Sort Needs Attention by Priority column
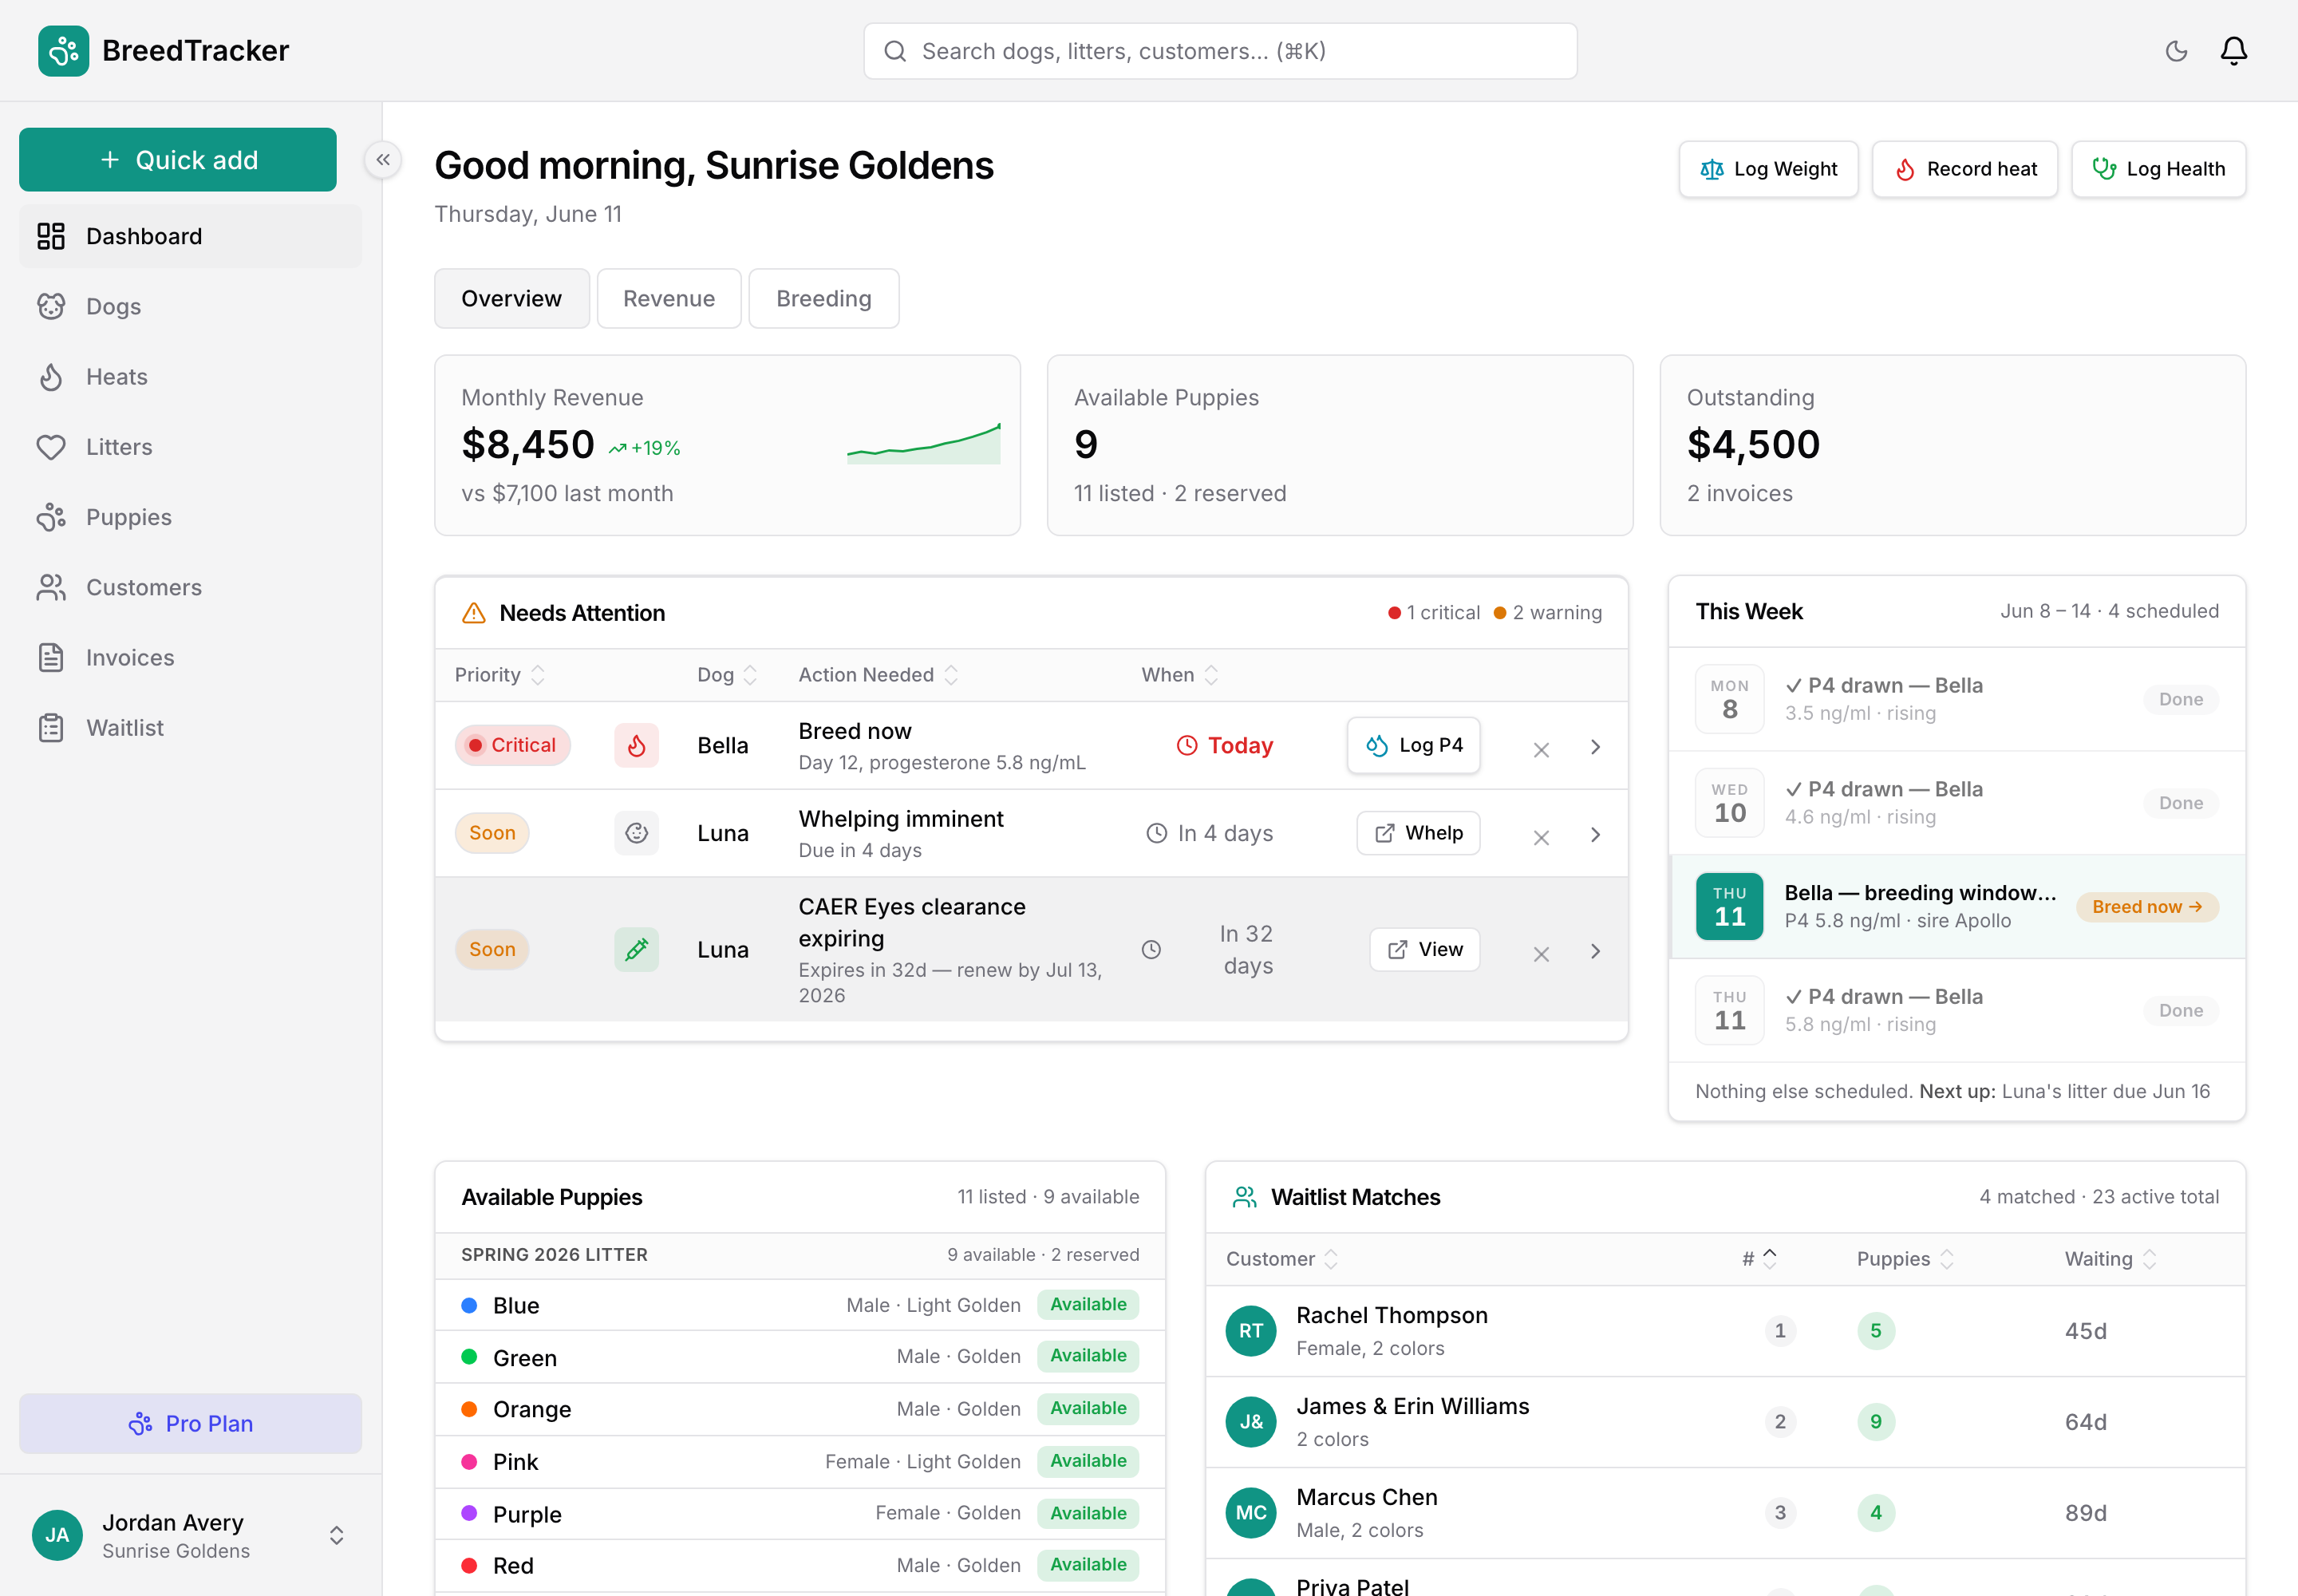Viewport: 2298px width, 1596px height. [499, 675]
